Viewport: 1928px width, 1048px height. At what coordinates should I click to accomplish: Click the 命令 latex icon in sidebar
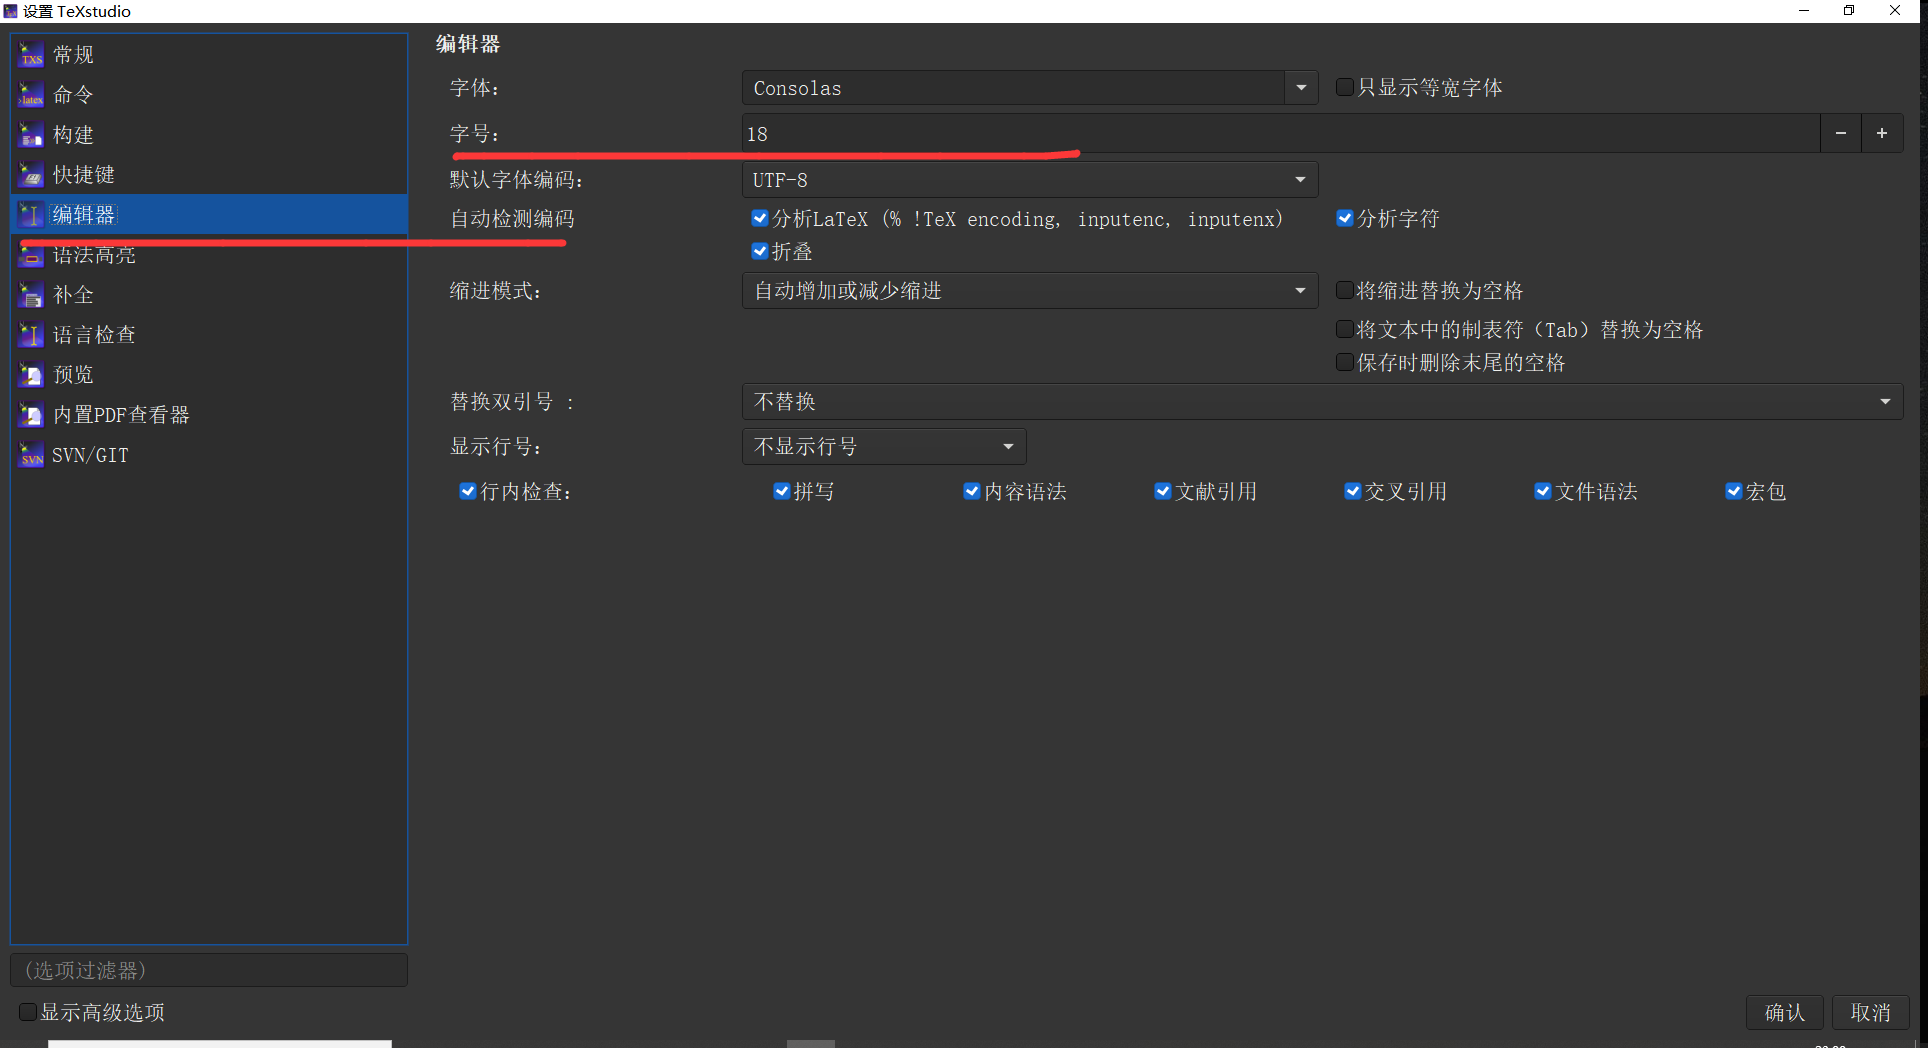coord(32,95)
